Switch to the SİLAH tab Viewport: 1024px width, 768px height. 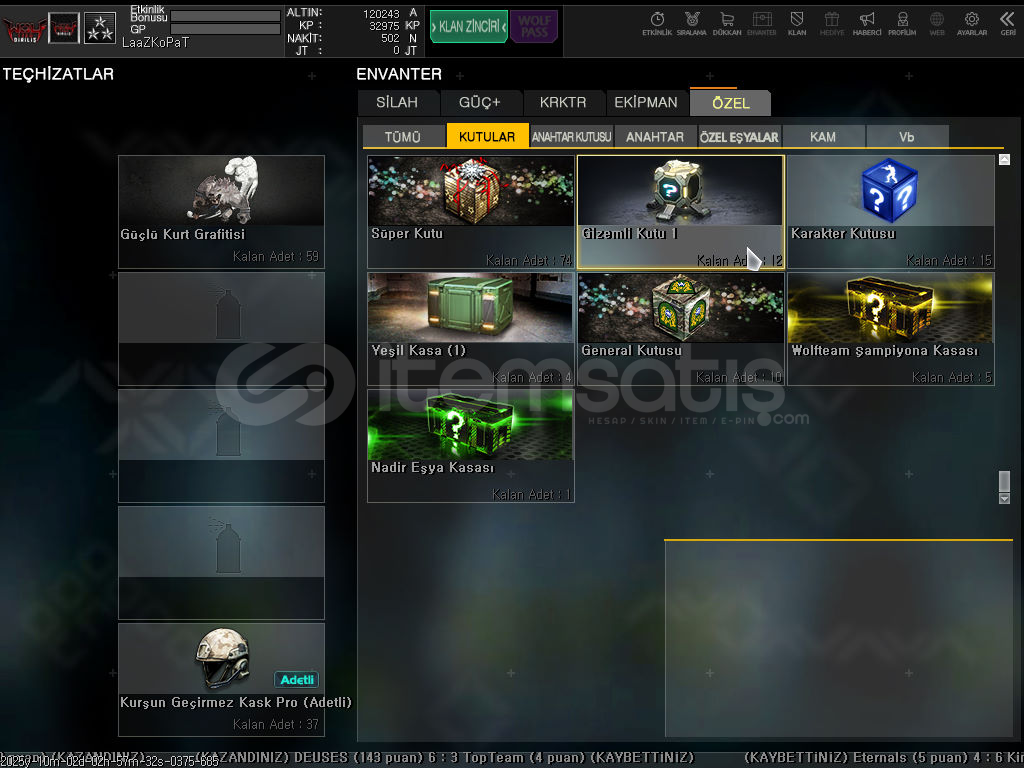click(x=397, y=103)
